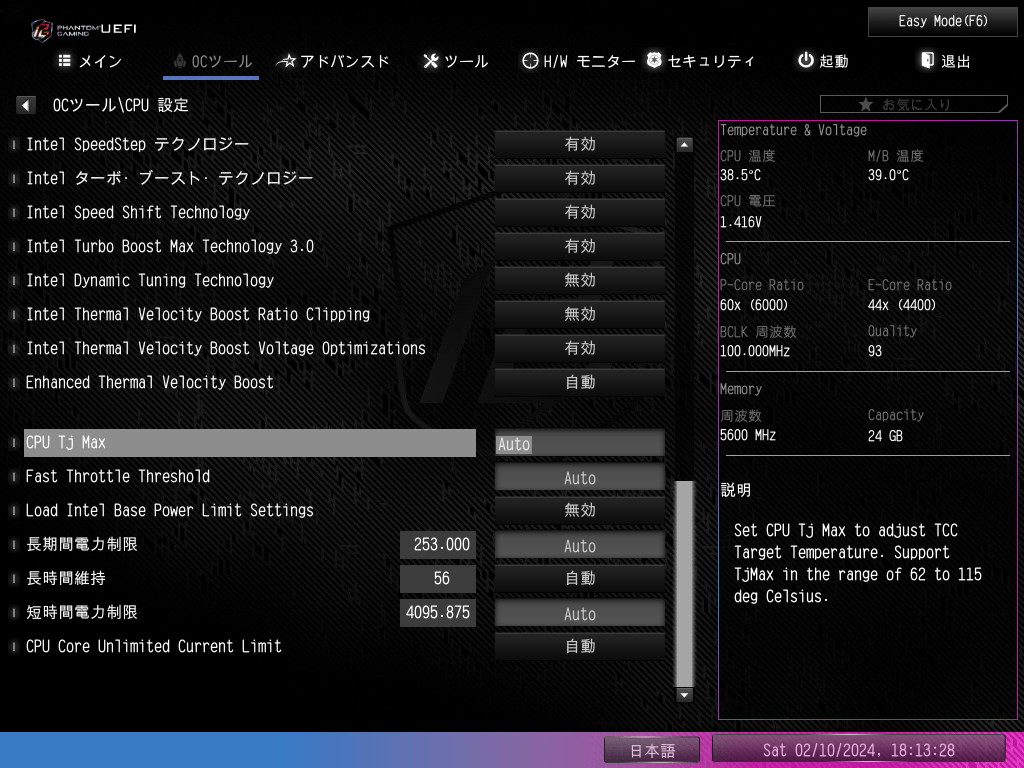Image resolution: width=1024 pixels, height=768 pixels.
Task: Select Enhanced Thermal Velocity Boost label
Action: [150, 383]
